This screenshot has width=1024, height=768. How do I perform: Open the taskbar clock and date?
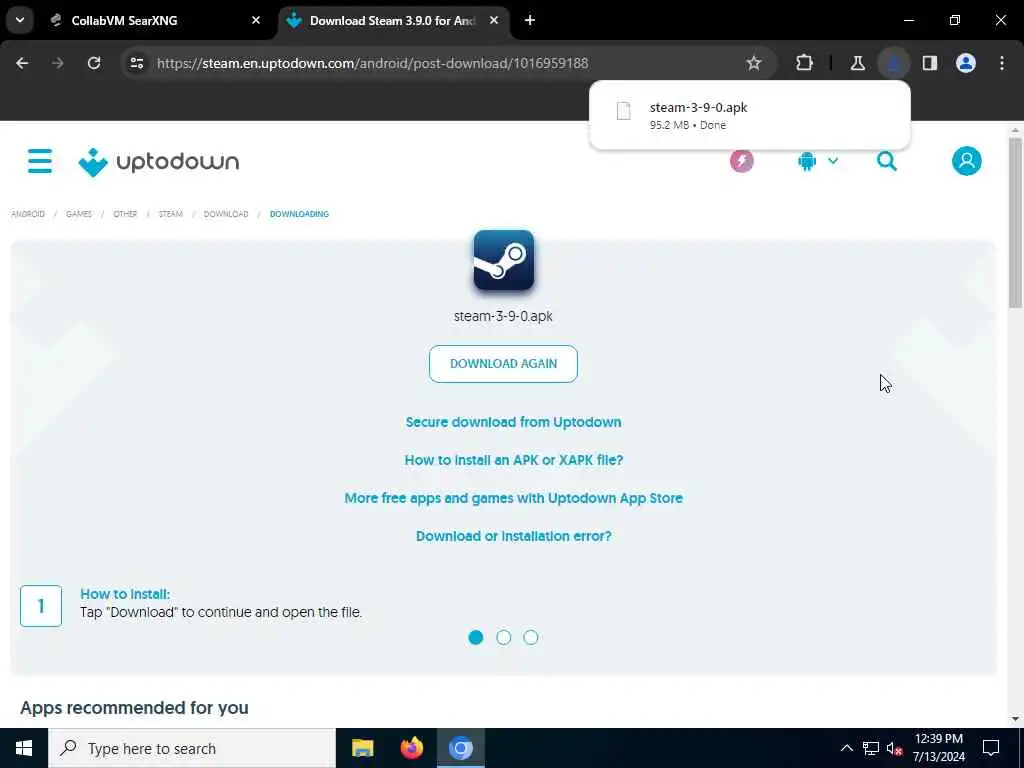click(938, 748)
